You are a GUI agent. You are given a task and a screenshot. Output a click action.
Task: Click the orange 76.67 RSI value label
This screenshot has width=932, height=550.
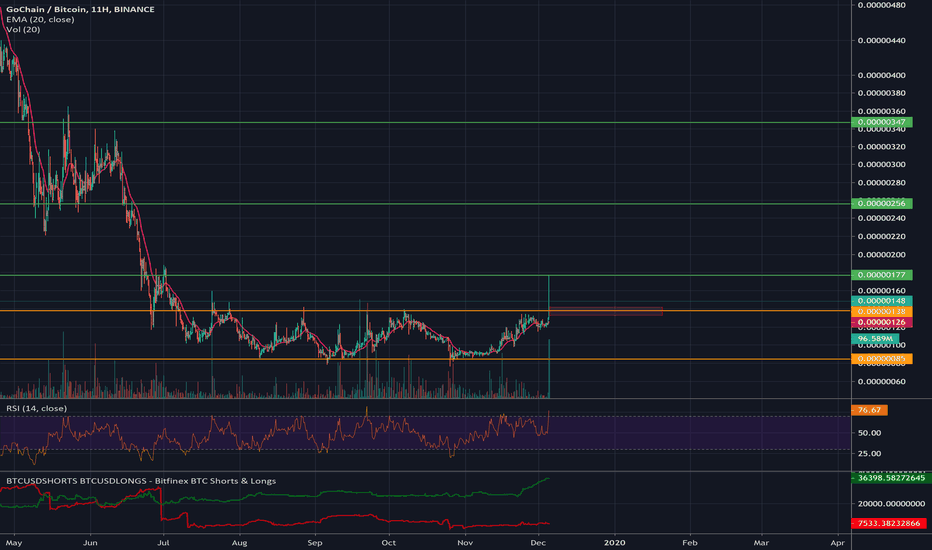pyautogui.click(x=870, y=410)
